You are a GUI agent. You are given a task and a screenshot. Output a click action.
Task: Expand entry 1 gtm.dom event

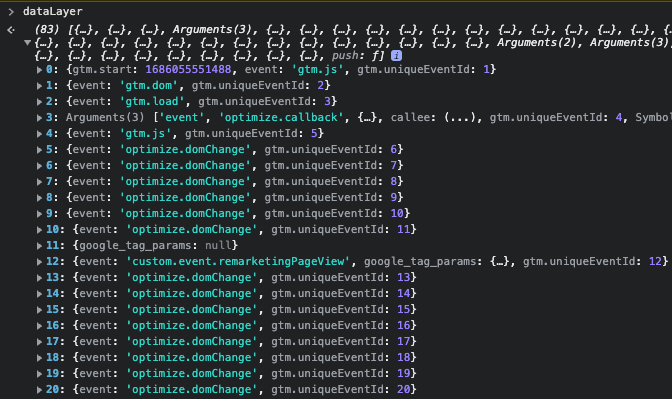[x=39, y=86]
